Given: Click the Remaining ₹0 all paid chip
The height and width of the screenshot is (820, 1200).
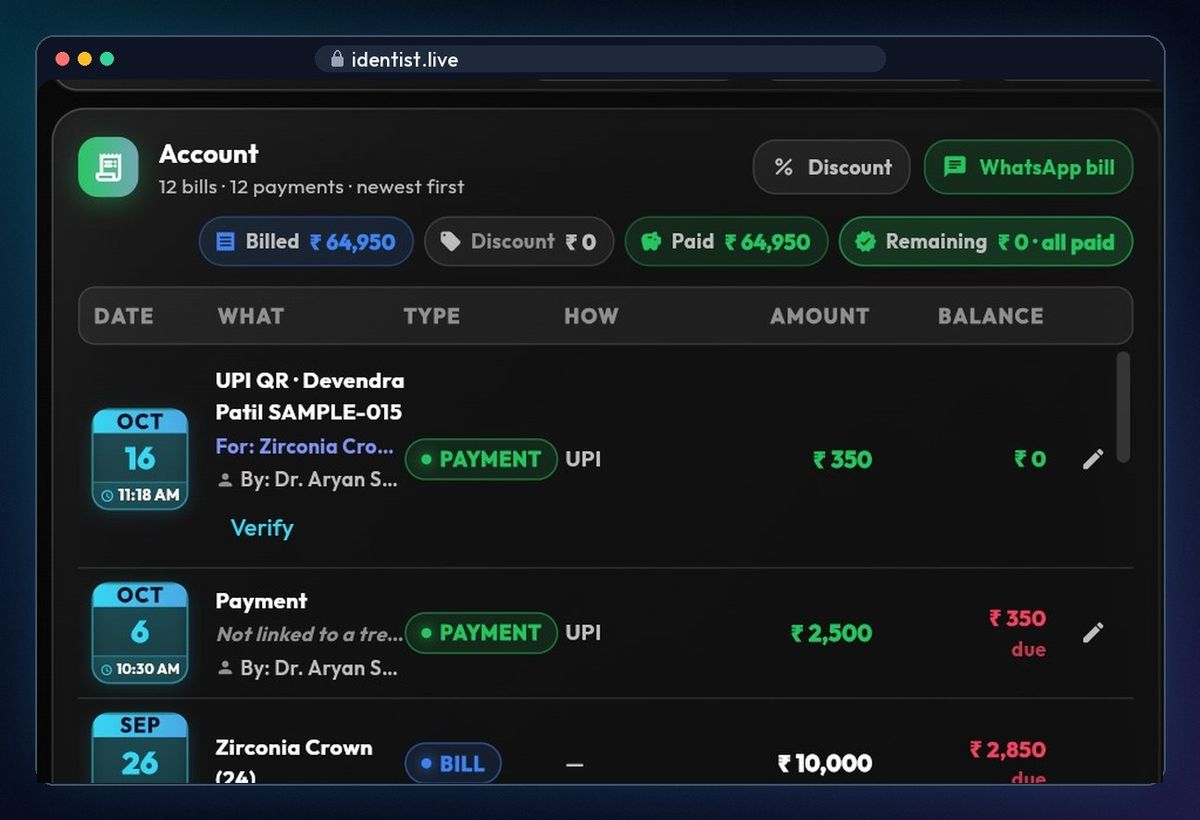Looking at the screenshot, I should point(985,242).
